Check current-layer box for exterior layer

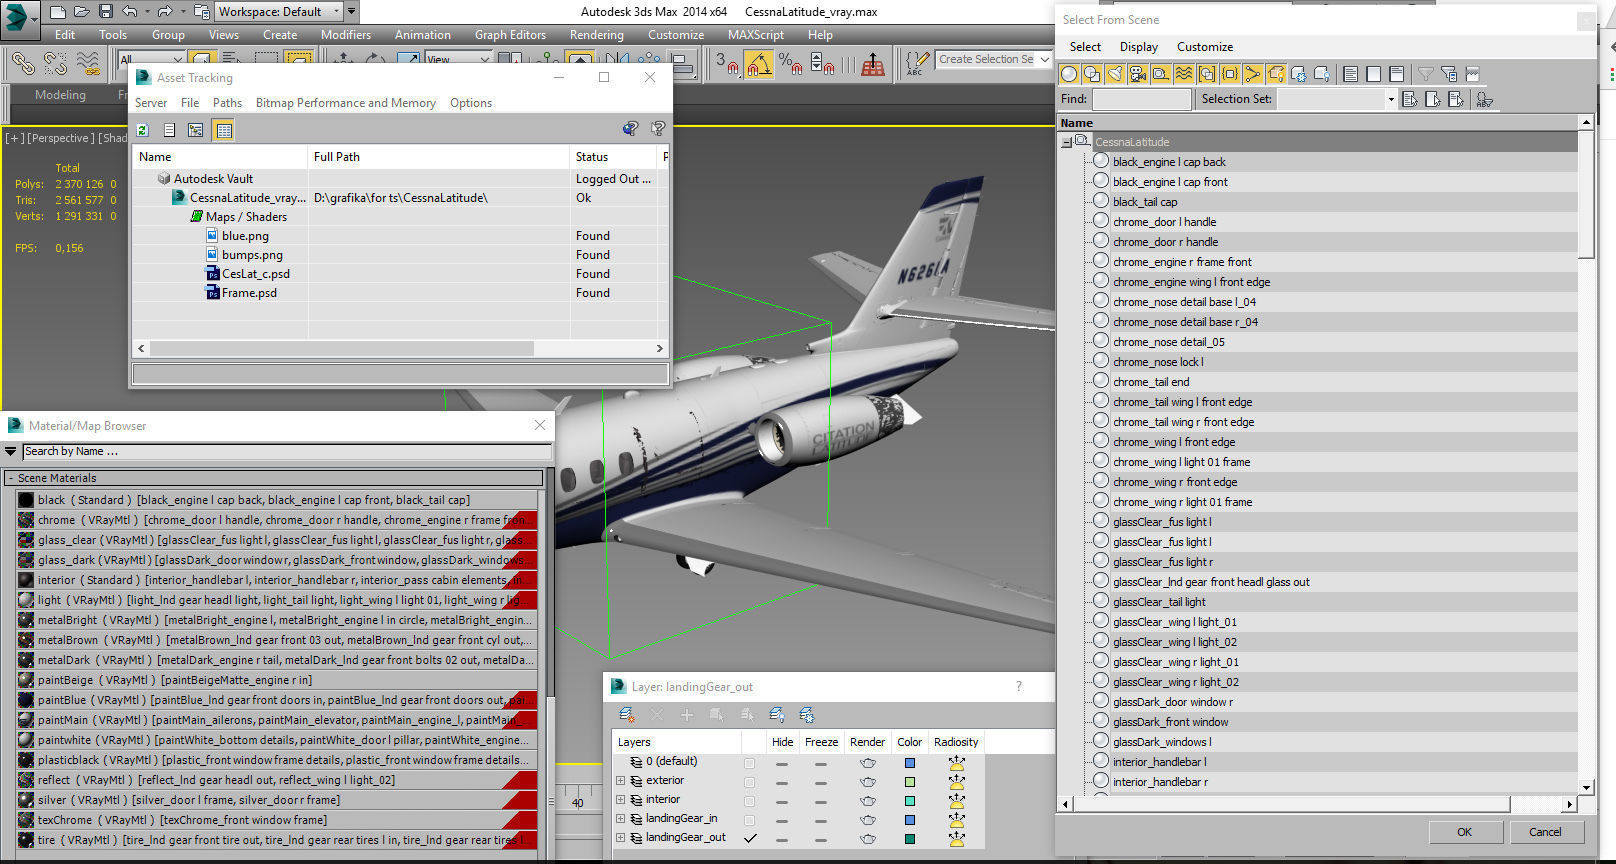(749, 782)
